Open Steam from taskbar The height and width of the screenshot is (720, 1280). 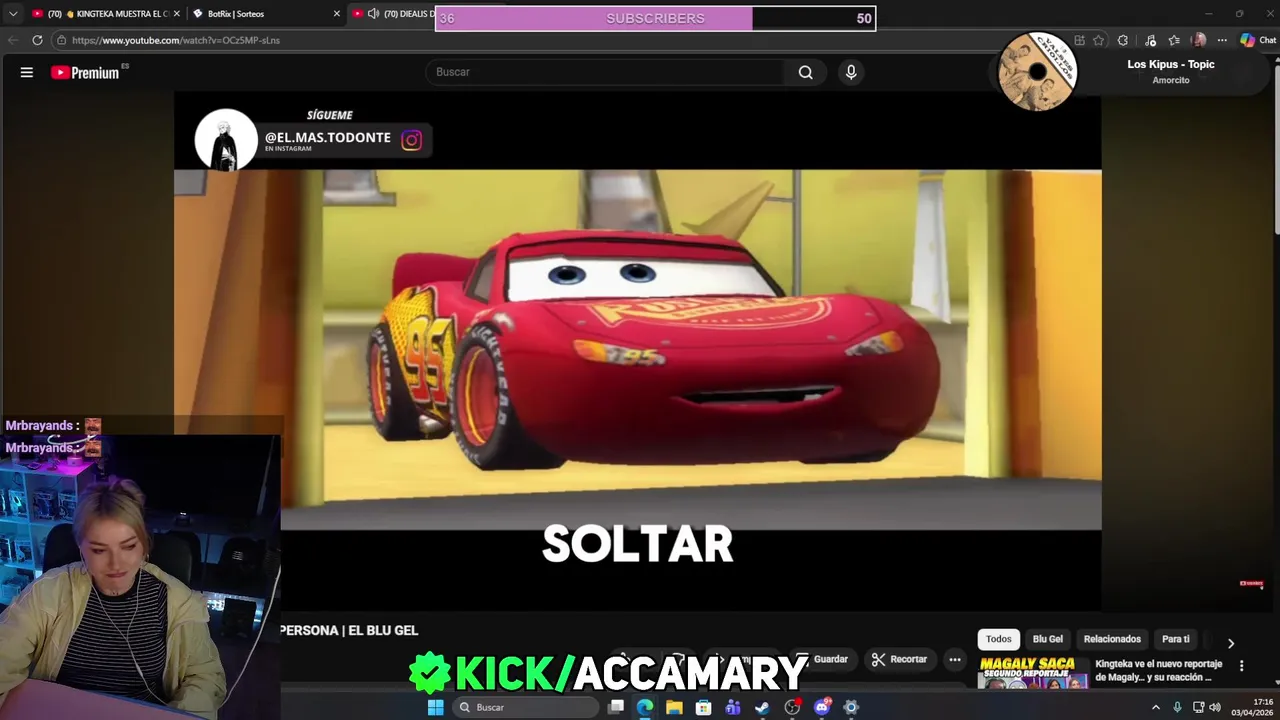(x=762, y=707)
